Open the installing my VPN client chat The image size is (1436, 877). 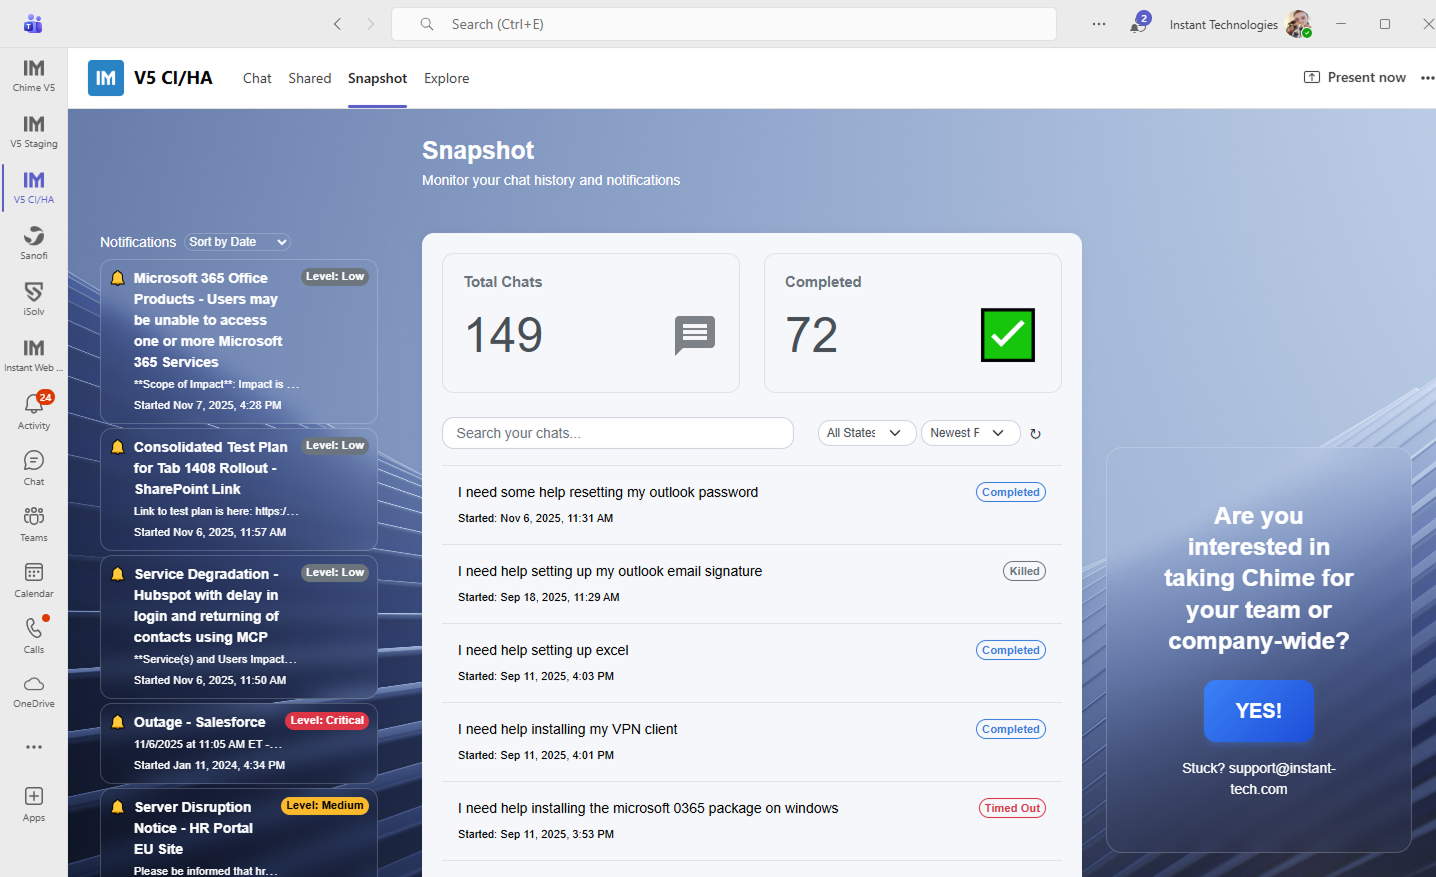click(752, 742)
